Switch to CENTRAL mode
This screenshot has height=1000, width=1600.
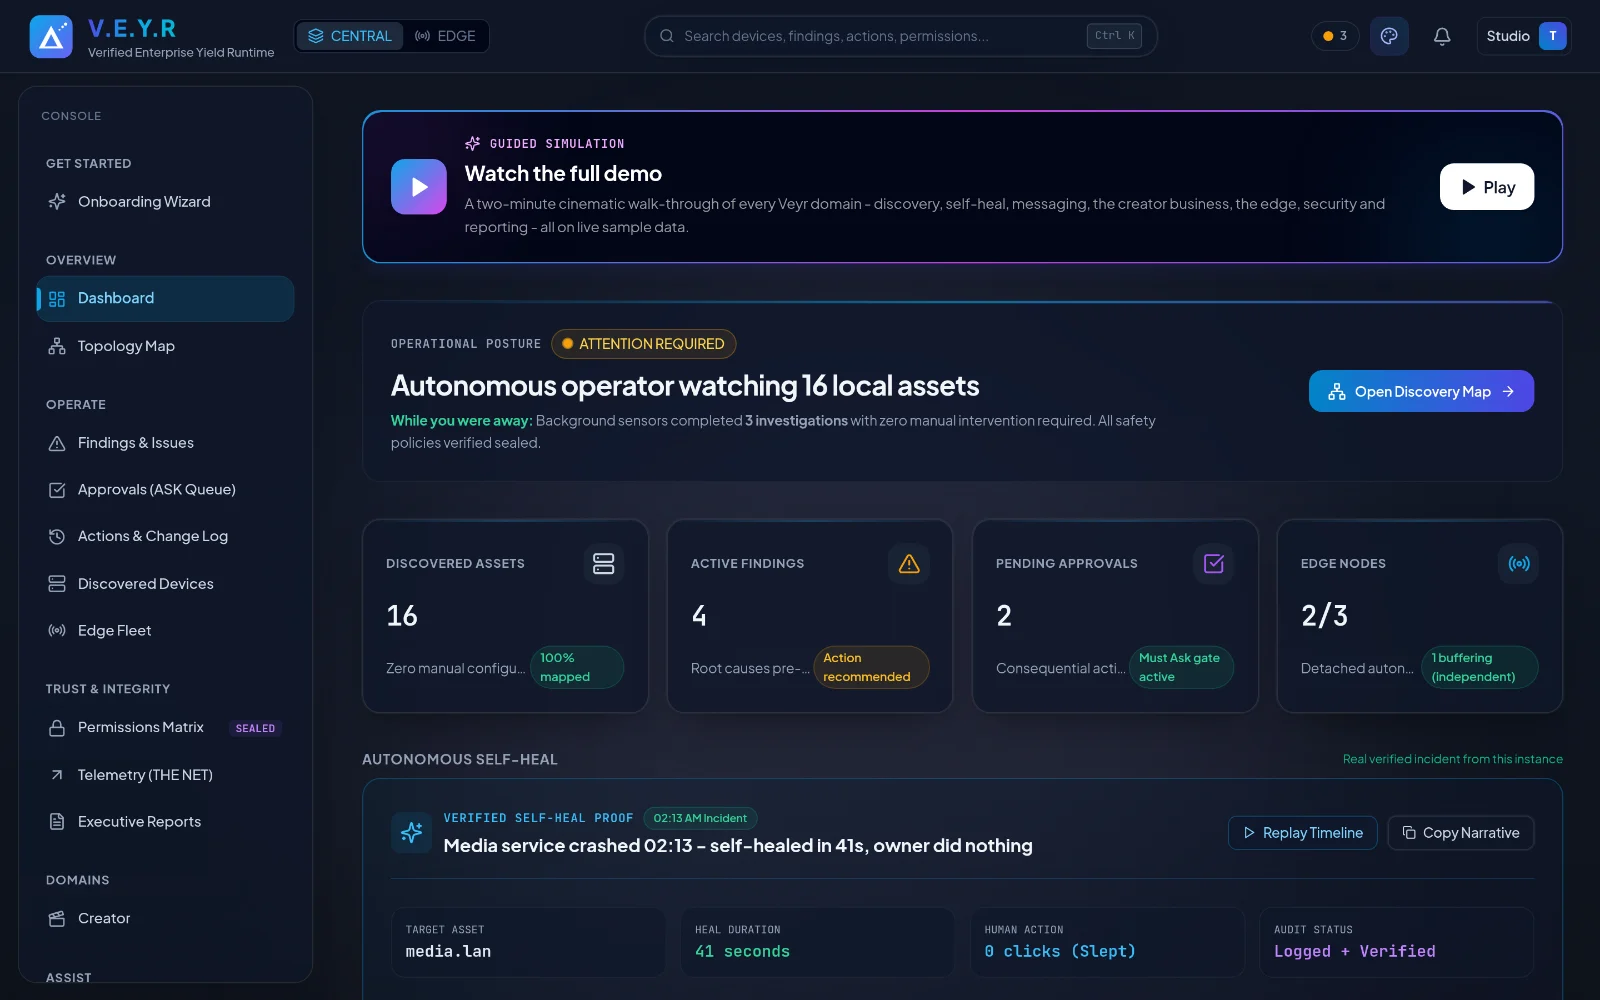(x=350, y=36)
